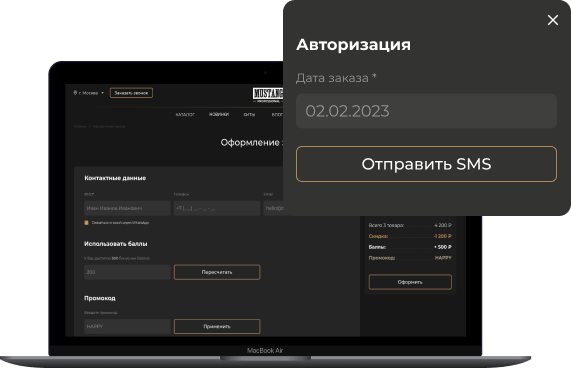Open the Хиты menu item
This screenshot has height=368, width=571.
[x=249, y=114]
